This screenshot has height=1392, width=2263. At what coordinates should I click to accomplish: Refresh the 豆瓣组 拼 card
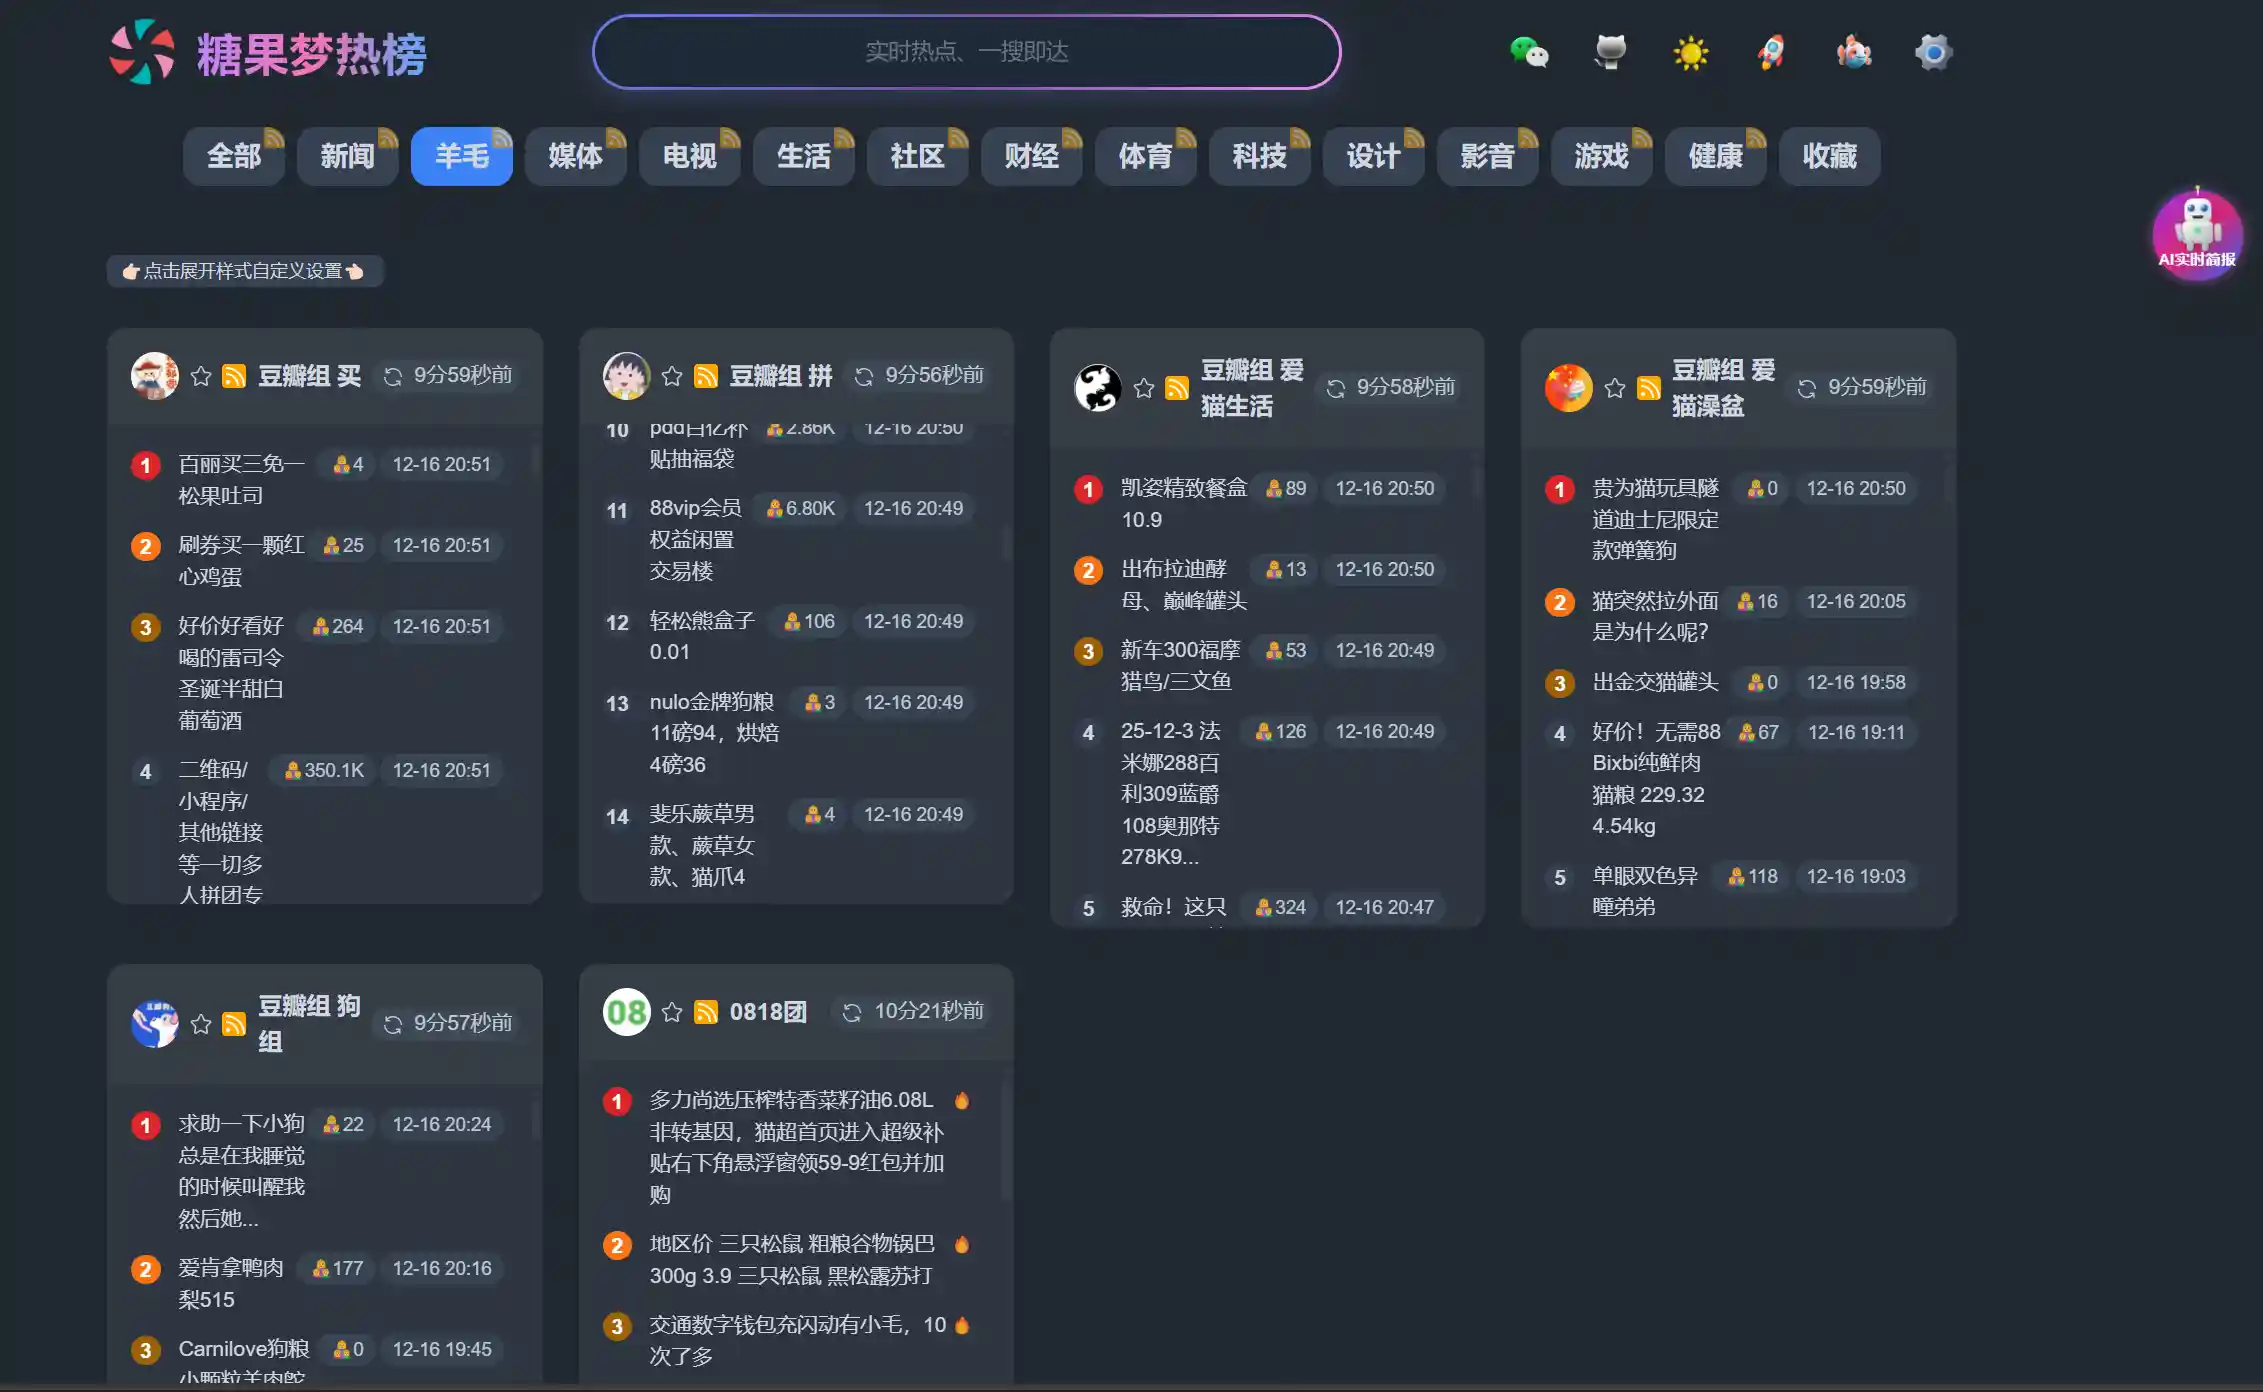[864, 376]
